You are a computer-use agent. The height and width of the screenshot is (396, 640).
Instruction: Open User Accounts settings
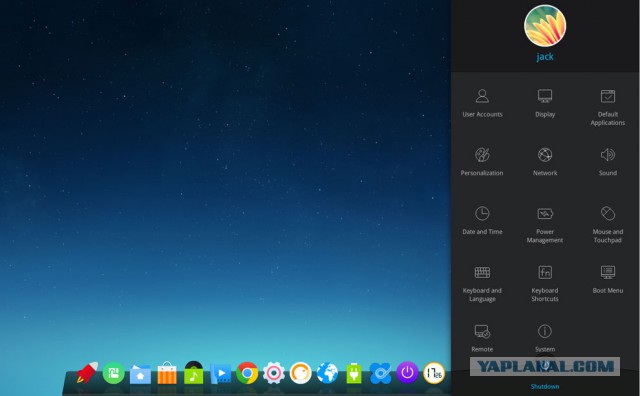click(x=482, y=103)
